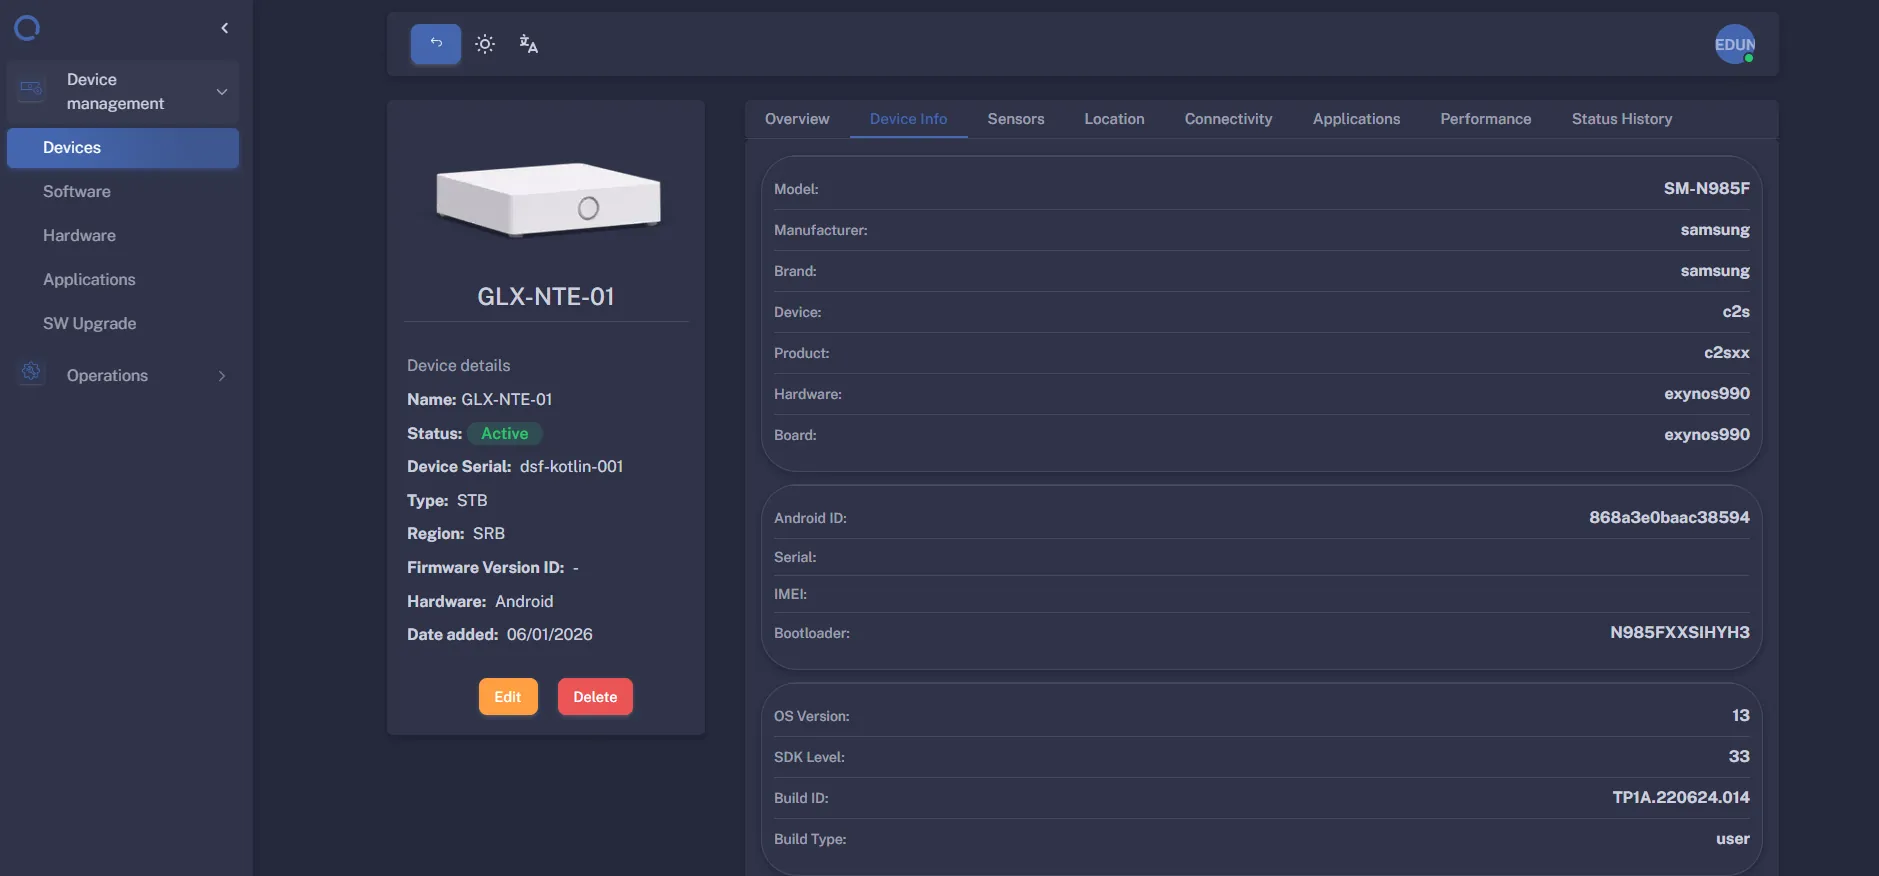Screen dimensions: 1879x876
Task: Collapse the Device management section
Action: pos(222,92)
